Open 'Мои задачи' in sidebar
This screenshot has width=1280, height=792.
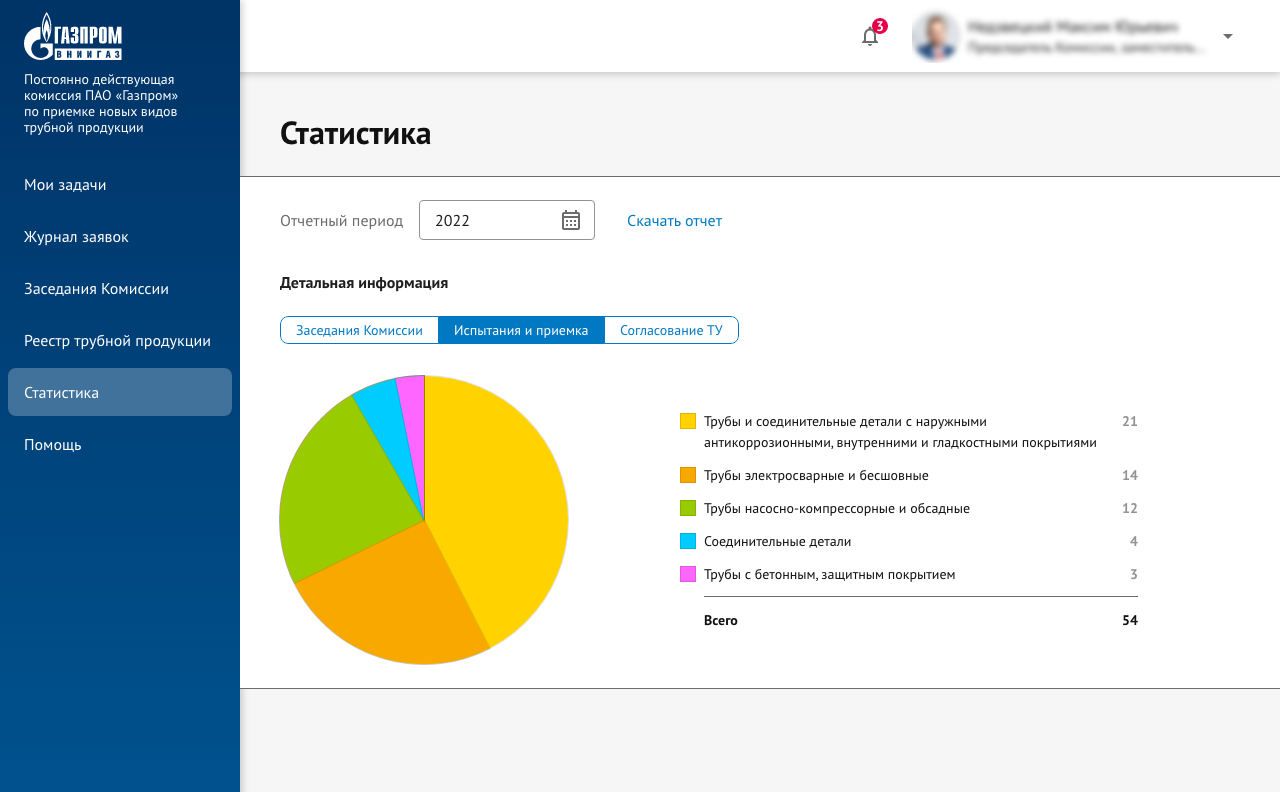click(x=65, y=185)
